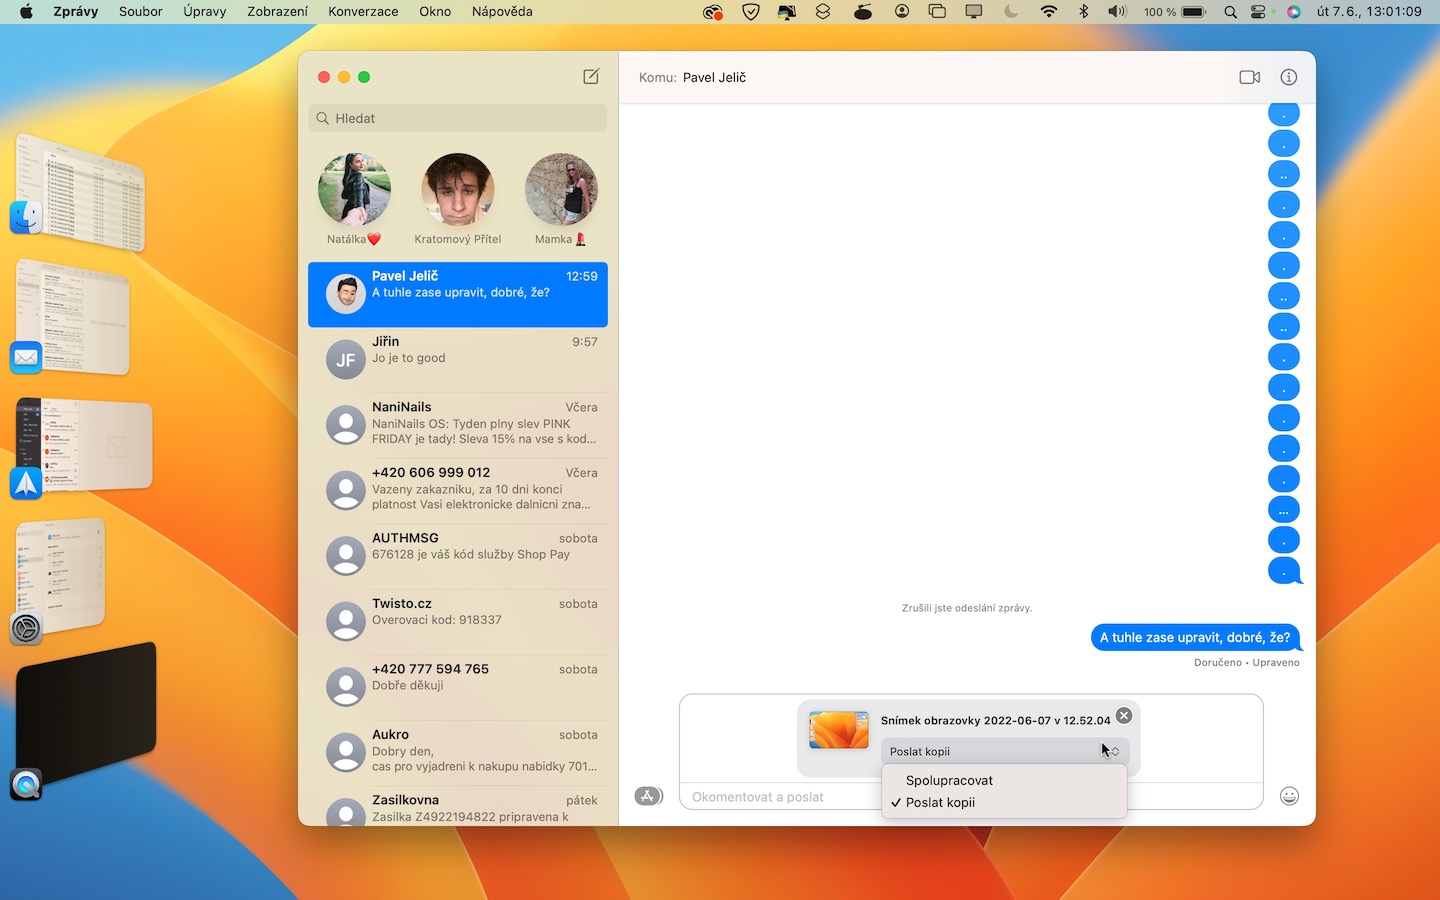Open the user account menu bar icon
Screen dimensions: 1440x900
click(902, 12)
